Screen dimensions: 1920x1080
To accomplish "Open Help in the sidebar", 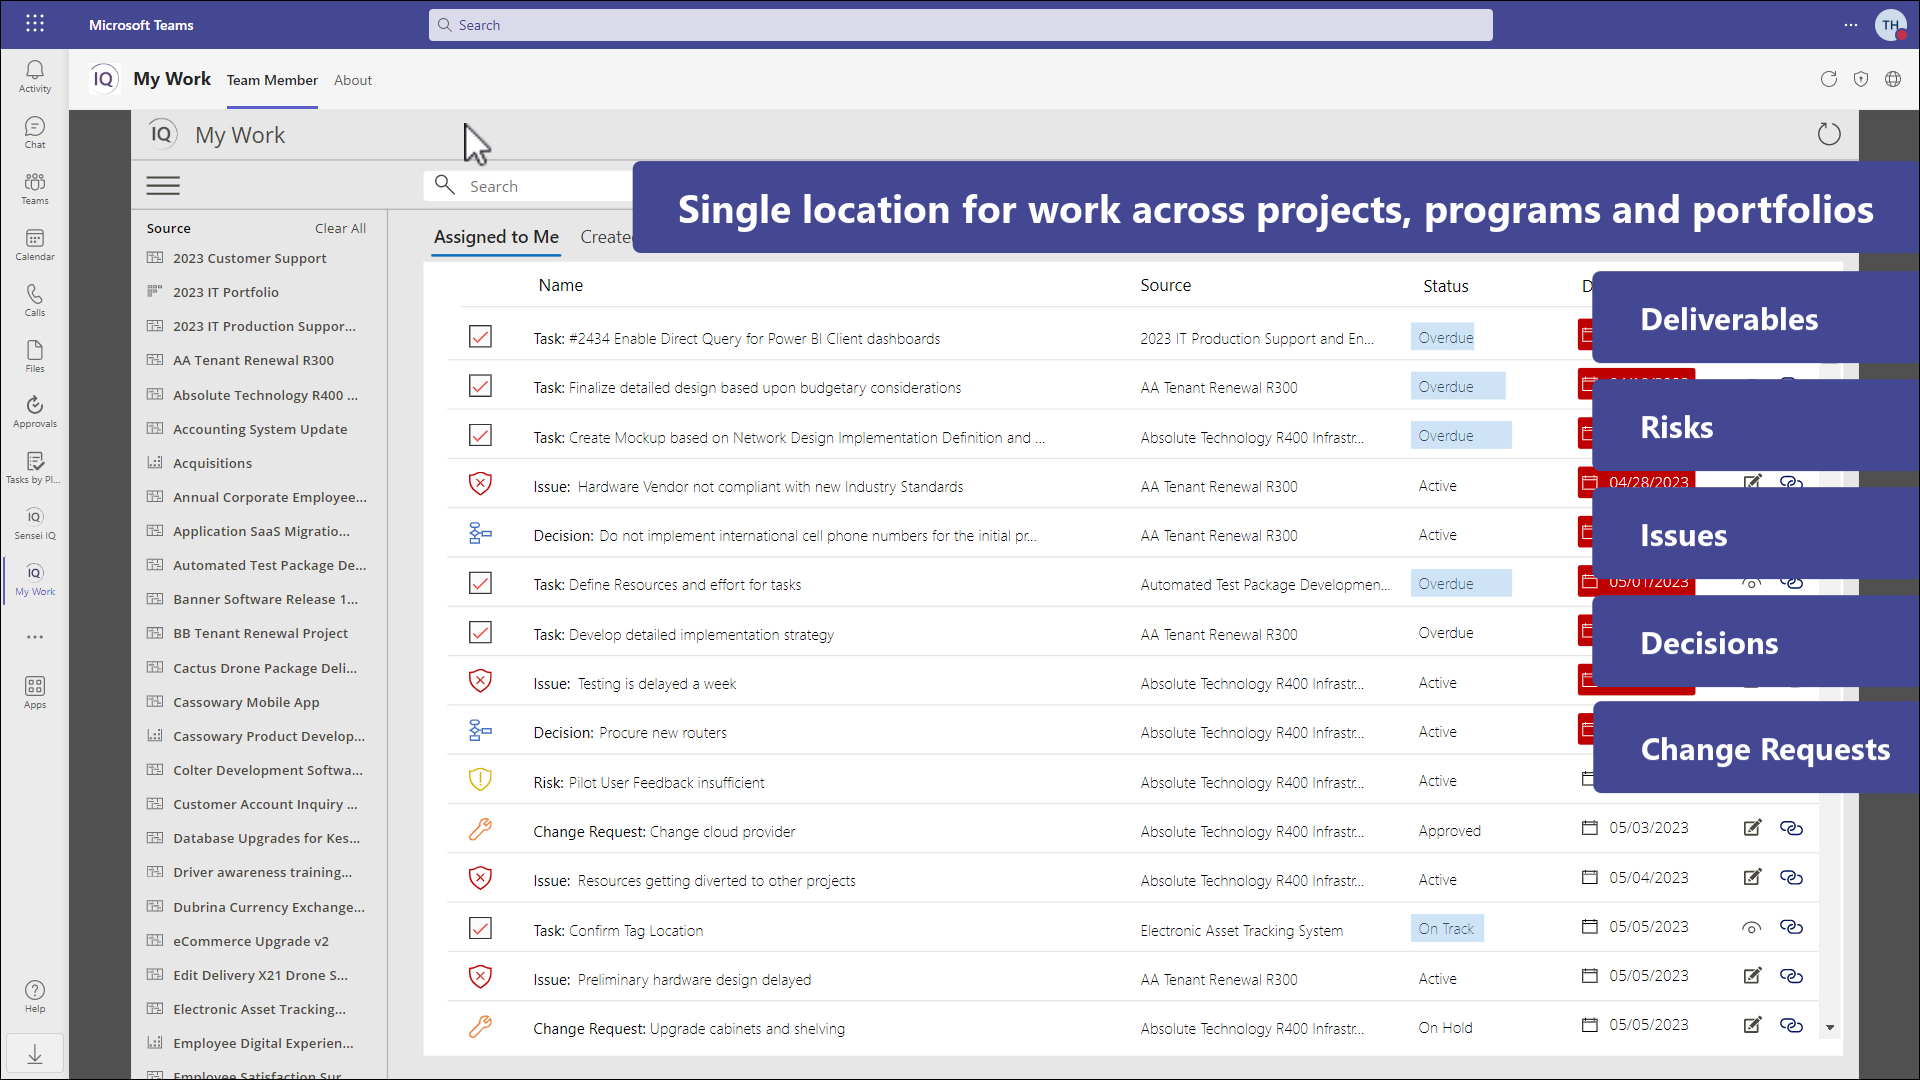I will pos(35,996).
